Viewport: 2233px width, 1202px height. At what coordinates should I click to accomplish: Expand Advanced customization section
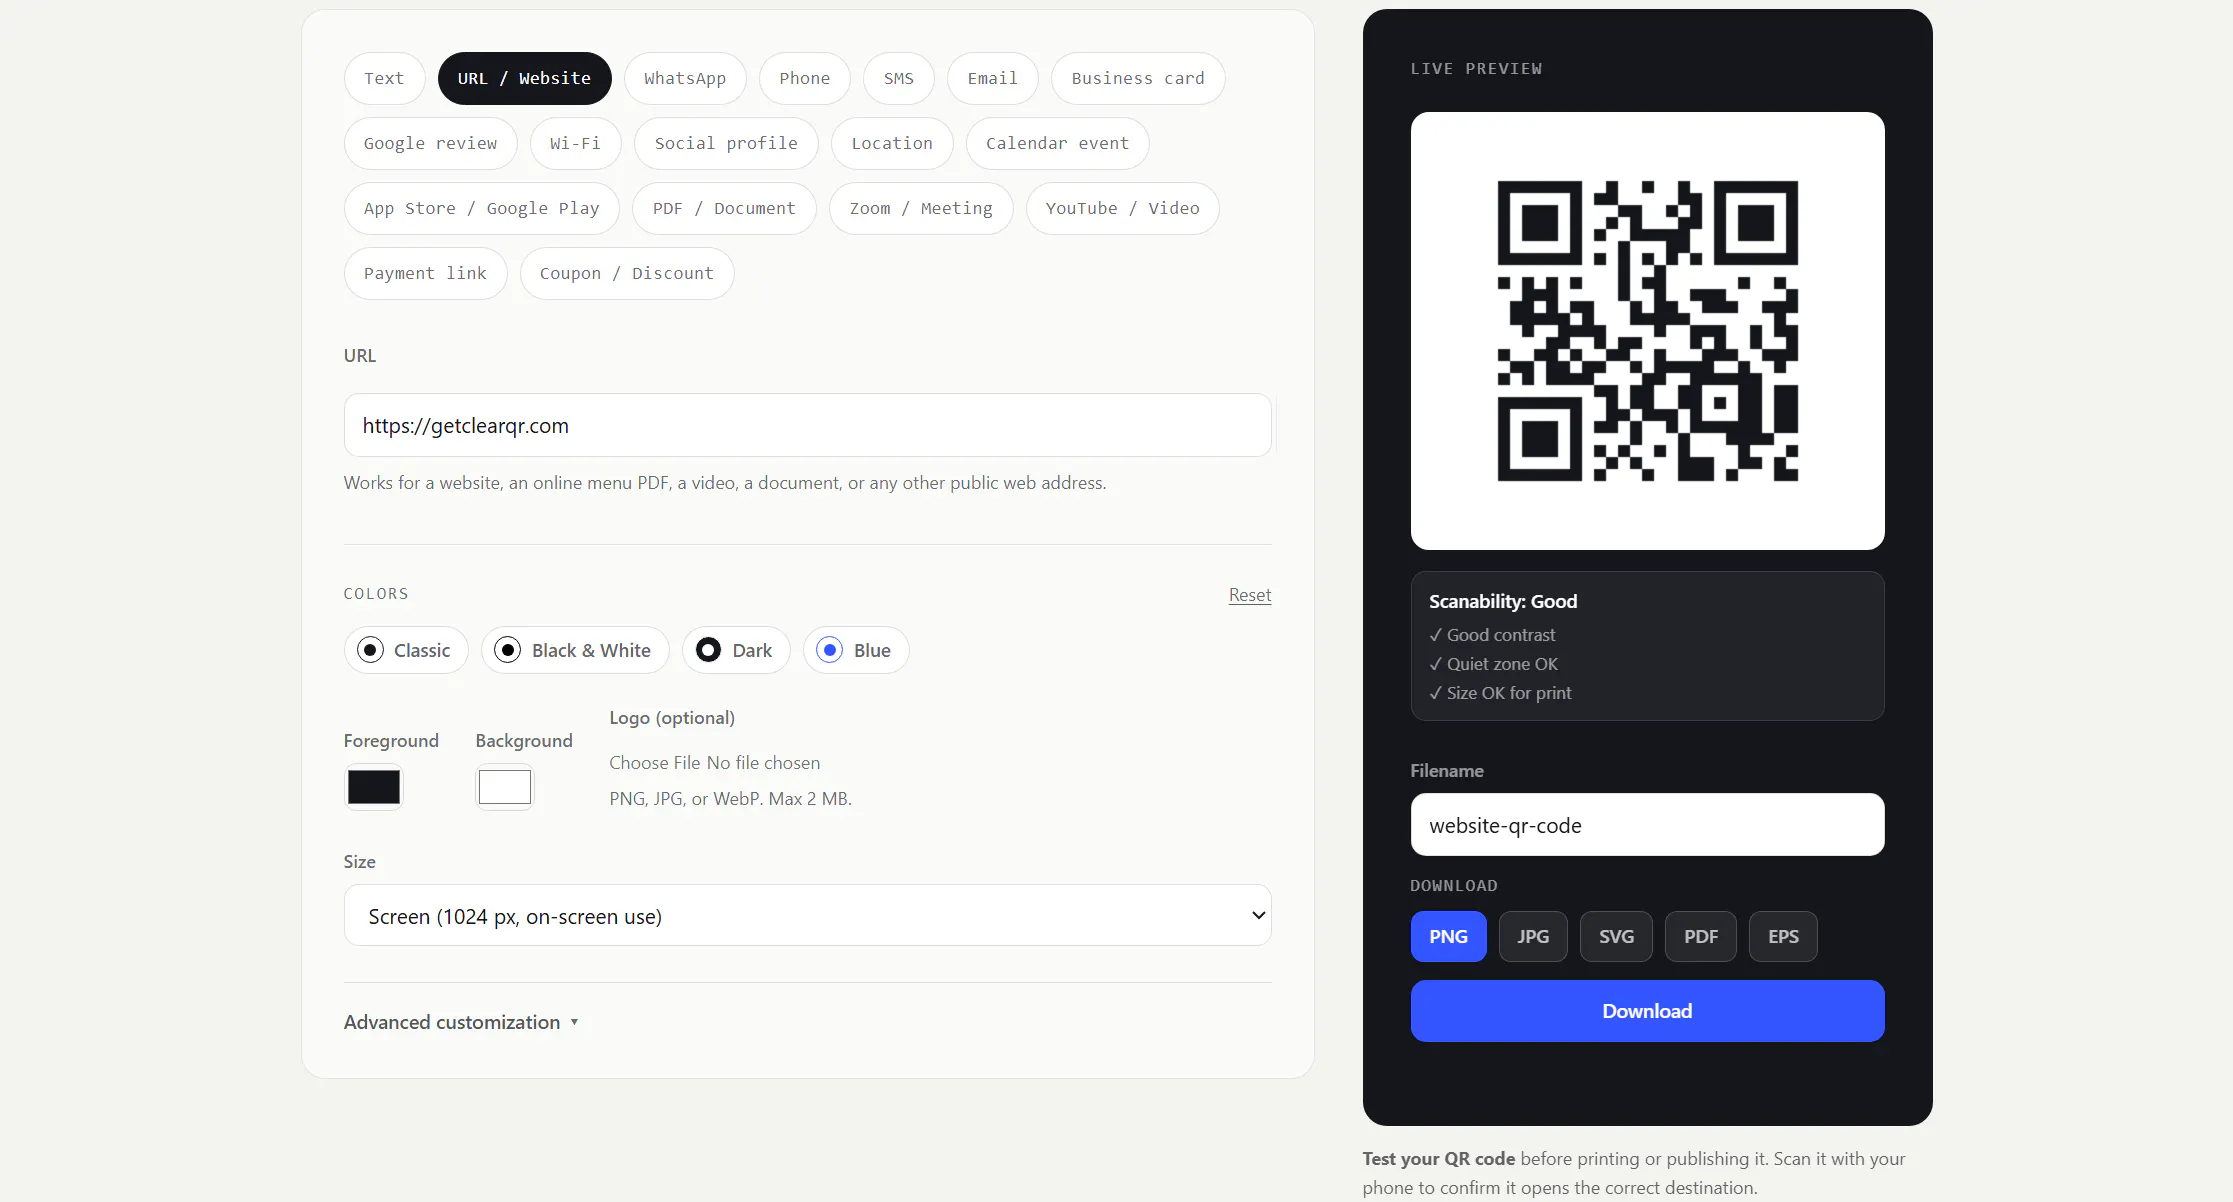click(x=461, y=1022)
